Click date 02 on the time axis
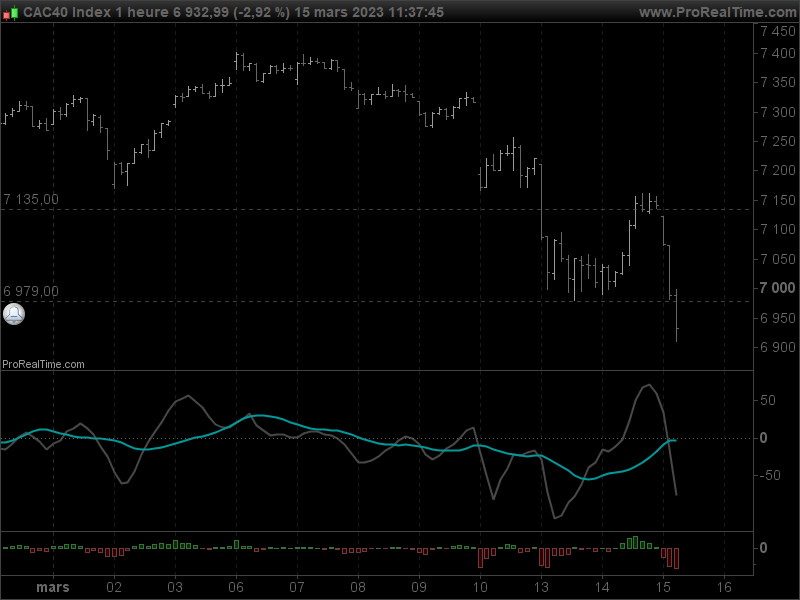This screenshot has width=800, height=600. pyautogui.click(x=114, y=587)
